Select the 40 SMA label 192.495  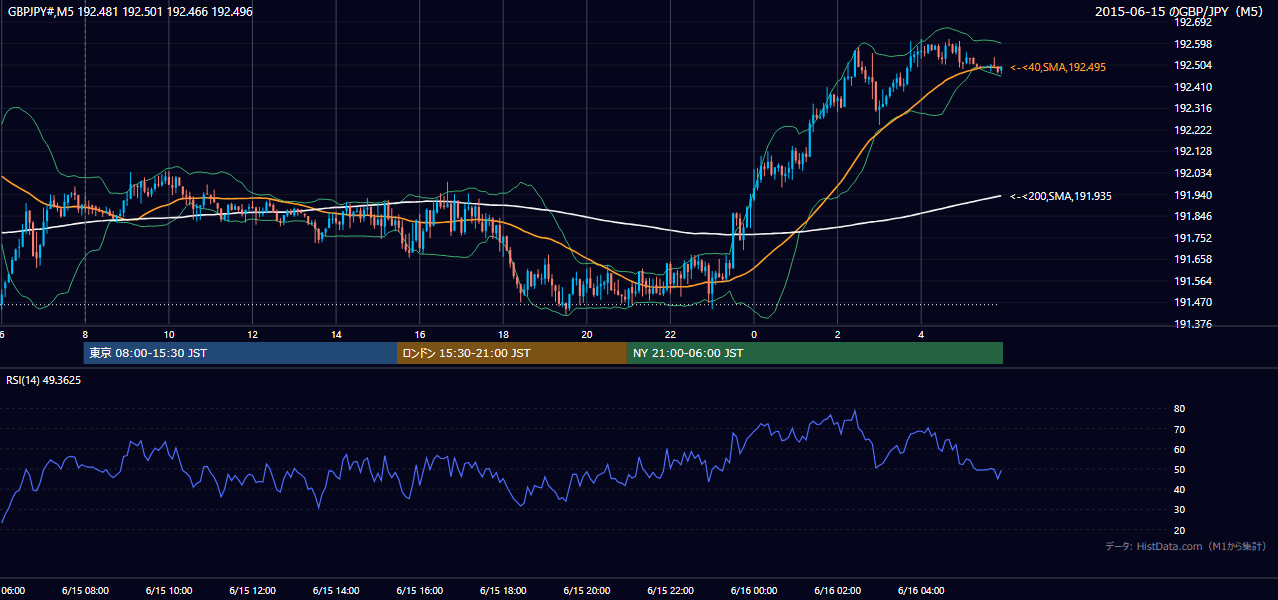point(1058,67)
